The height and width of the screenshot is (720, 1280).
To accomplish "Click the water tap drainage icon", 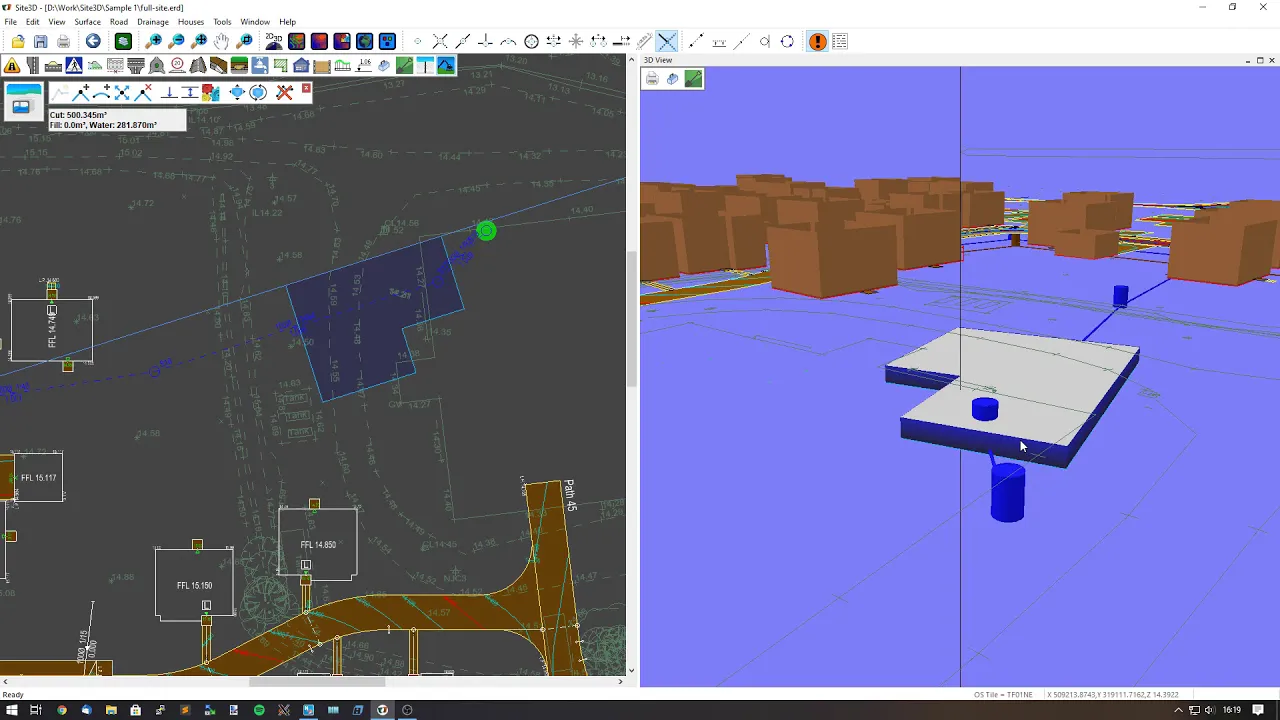I will (x=259, y=66).
